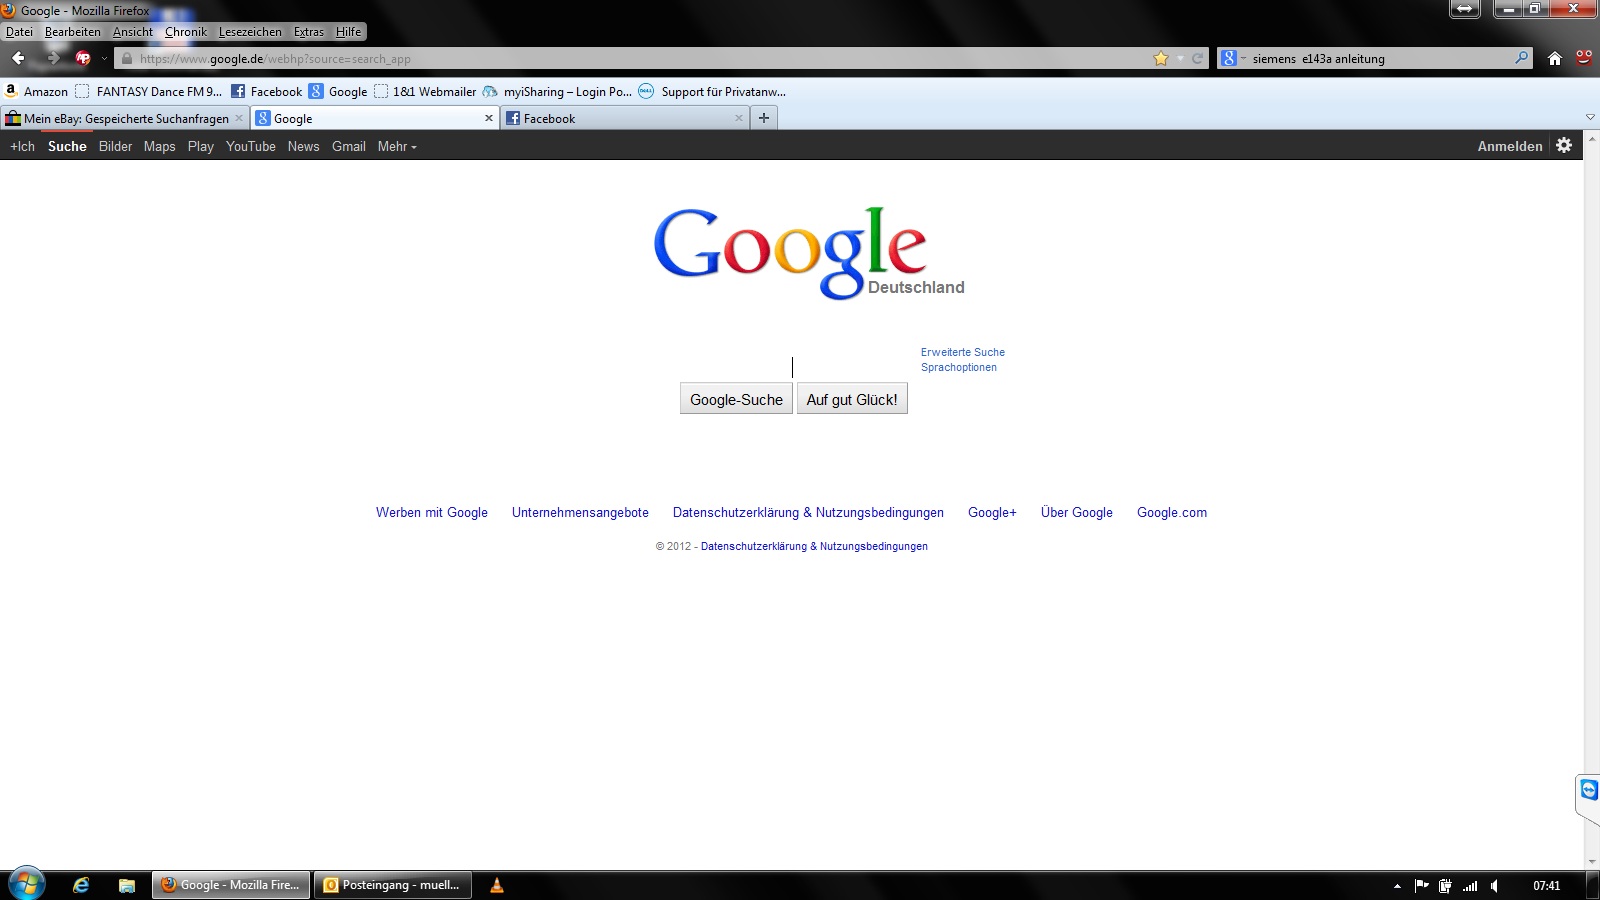This screenshot has width=1600, height=900.
Task: Open the URL history dropdown beside the star
Action: point(1180,58)
